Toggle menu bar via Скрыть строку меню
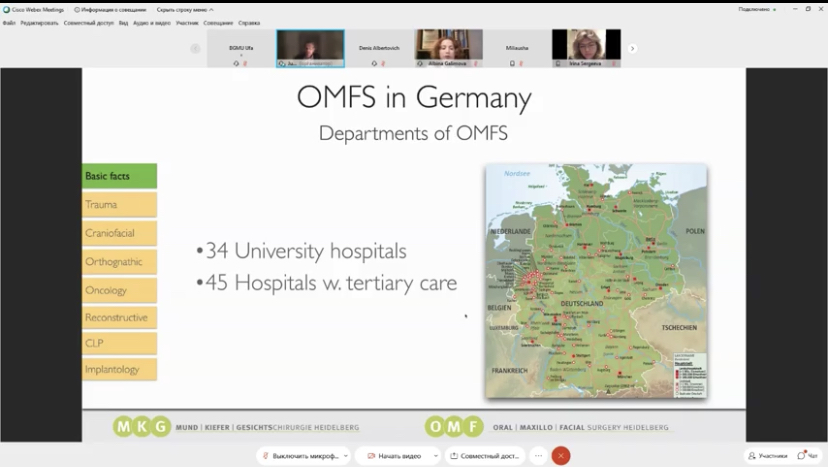The width and height of the screenshot is (828, 467). coord(183,9)
